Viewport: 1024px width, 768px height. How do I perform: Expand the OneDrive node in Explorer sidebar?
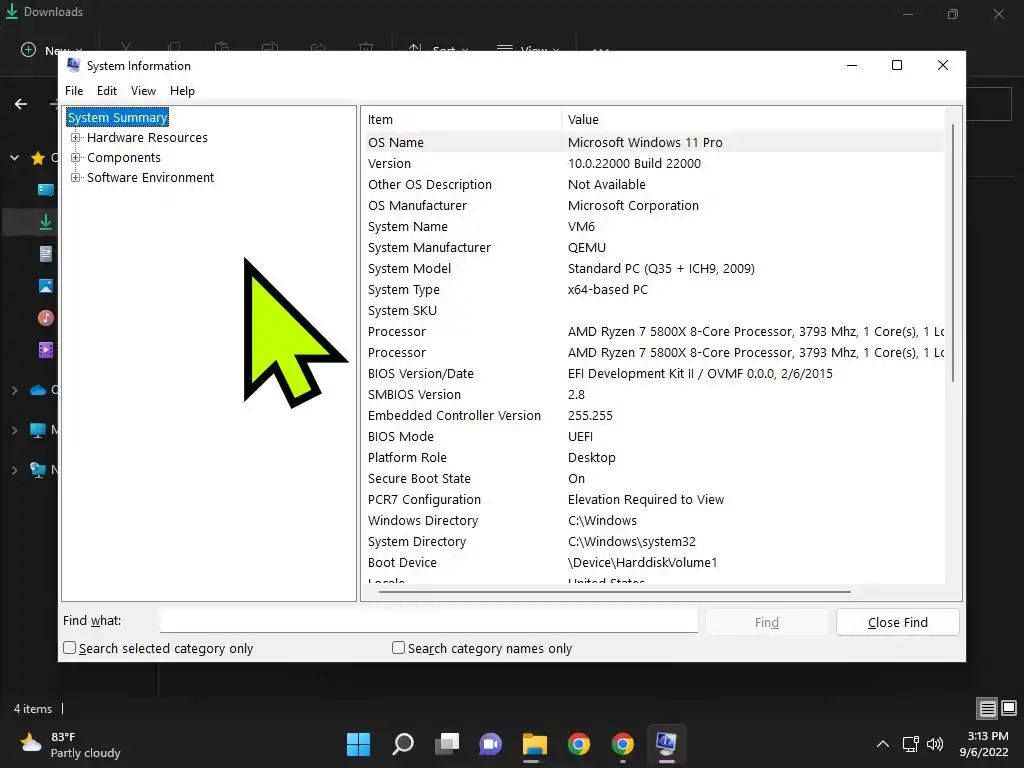[x=14, y=391]
